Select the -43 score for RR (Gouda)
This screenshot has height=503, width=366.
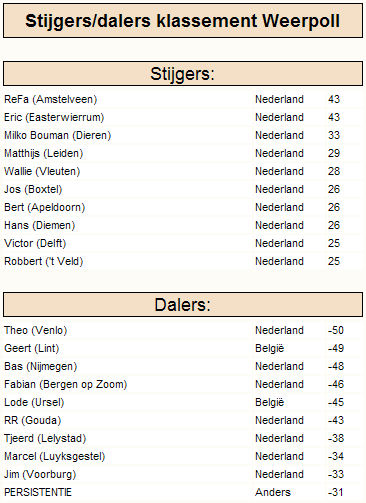click(336, 420)
